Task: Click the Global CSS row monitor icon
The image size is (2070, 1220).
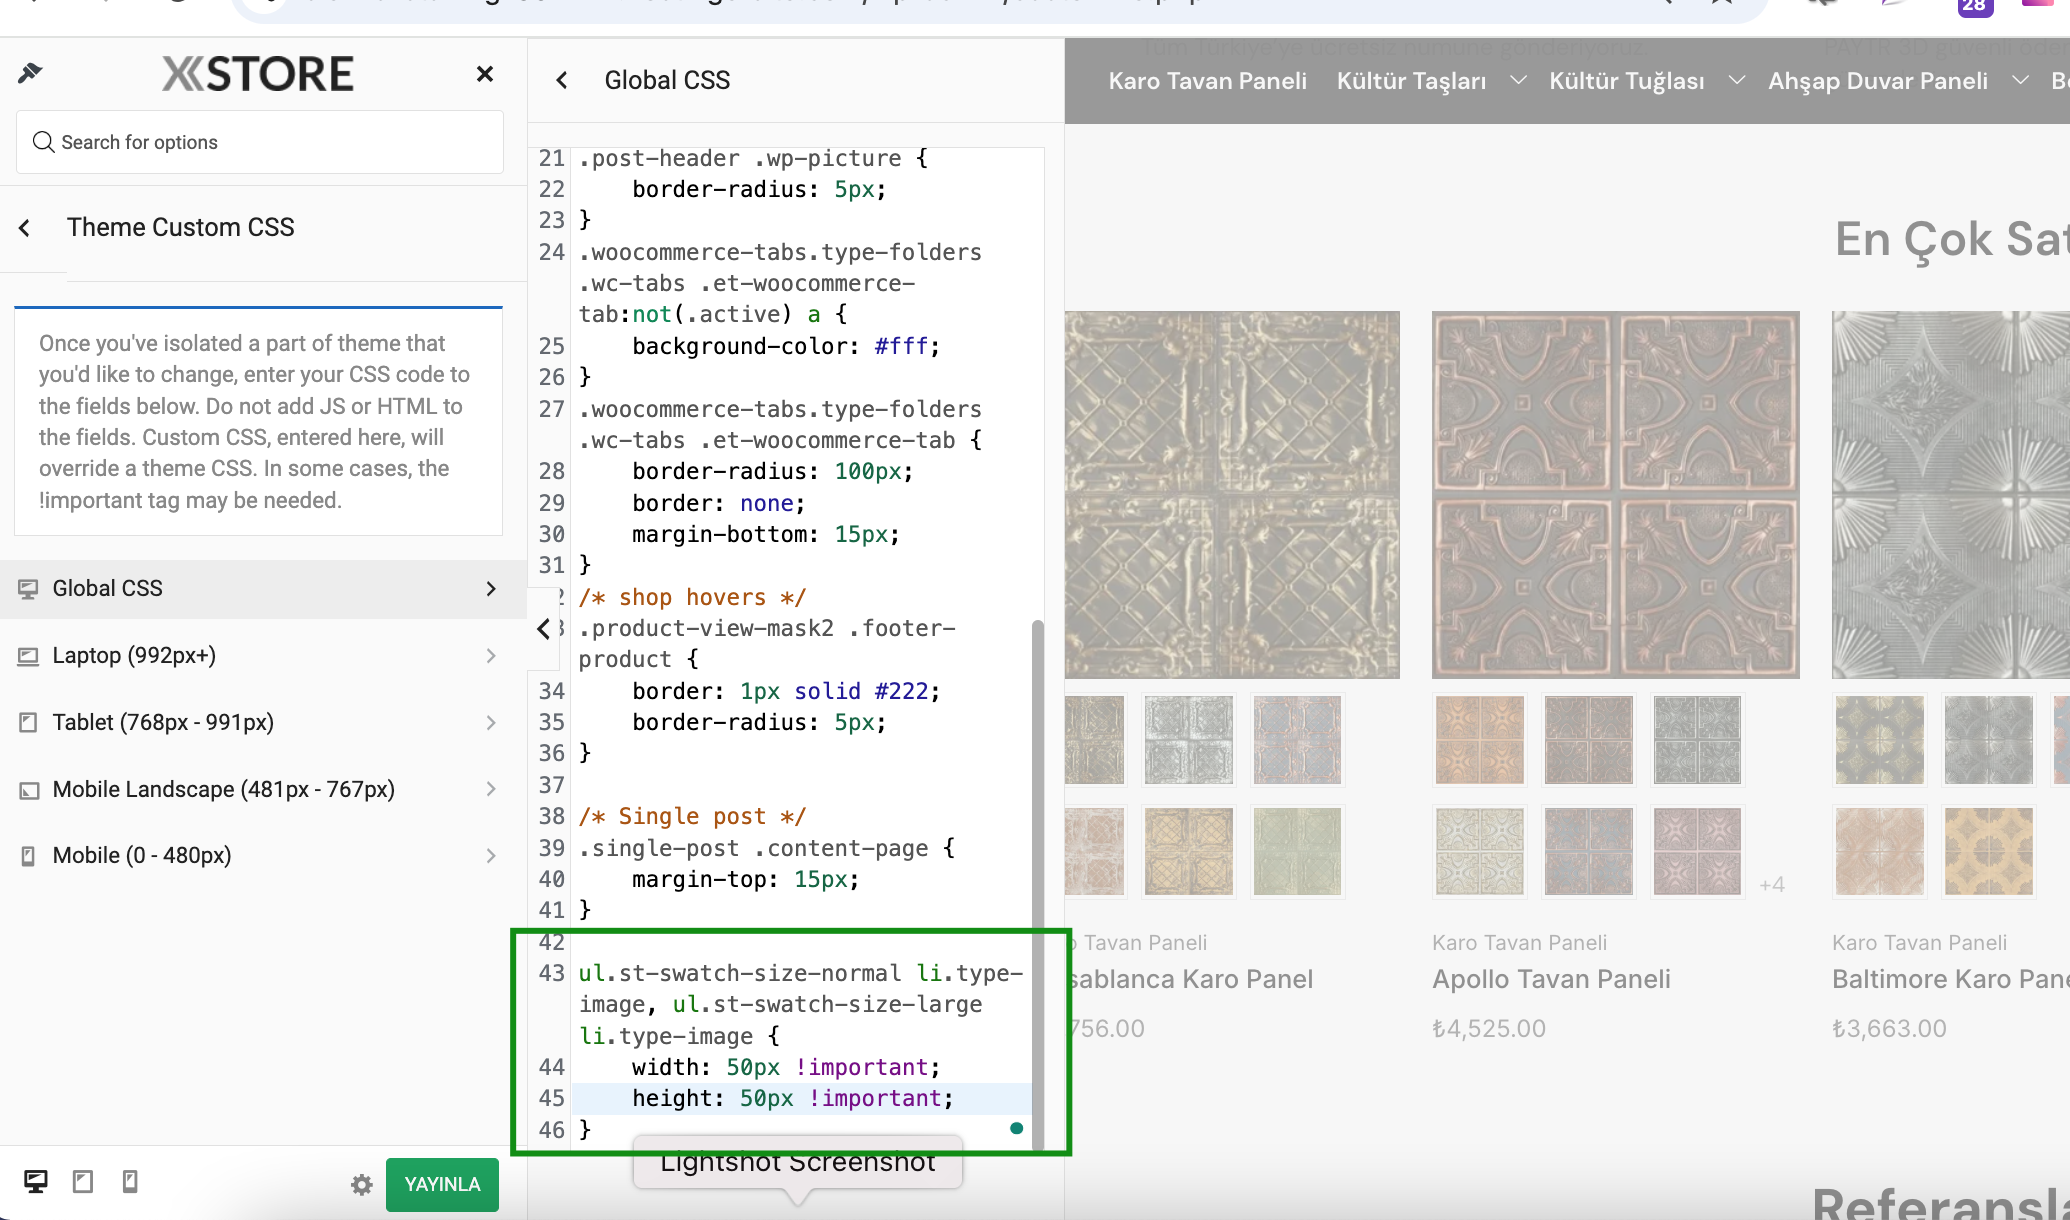Action: click(x=28, y=589)
